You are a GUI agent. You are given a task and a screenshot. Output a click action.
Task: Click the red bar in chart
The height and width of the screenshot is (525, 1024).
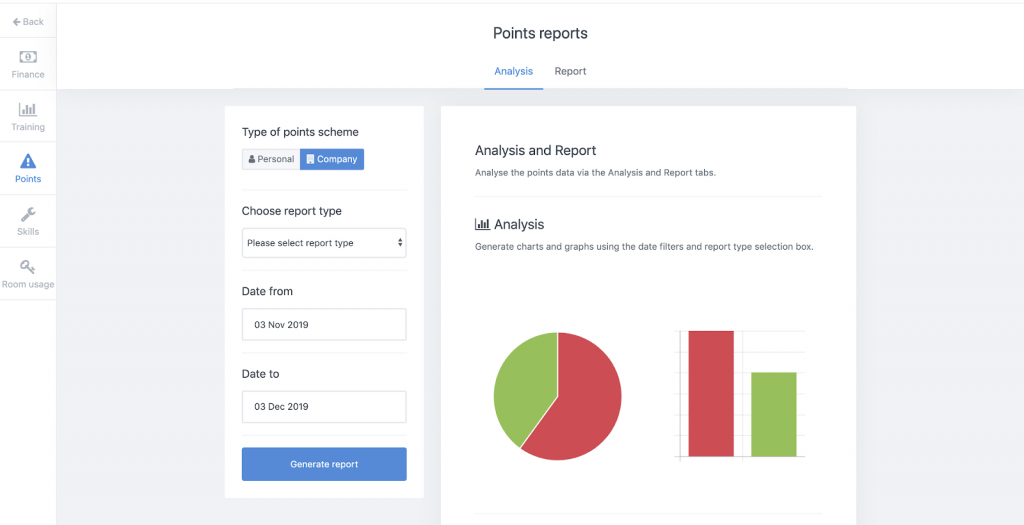[711, 393]
